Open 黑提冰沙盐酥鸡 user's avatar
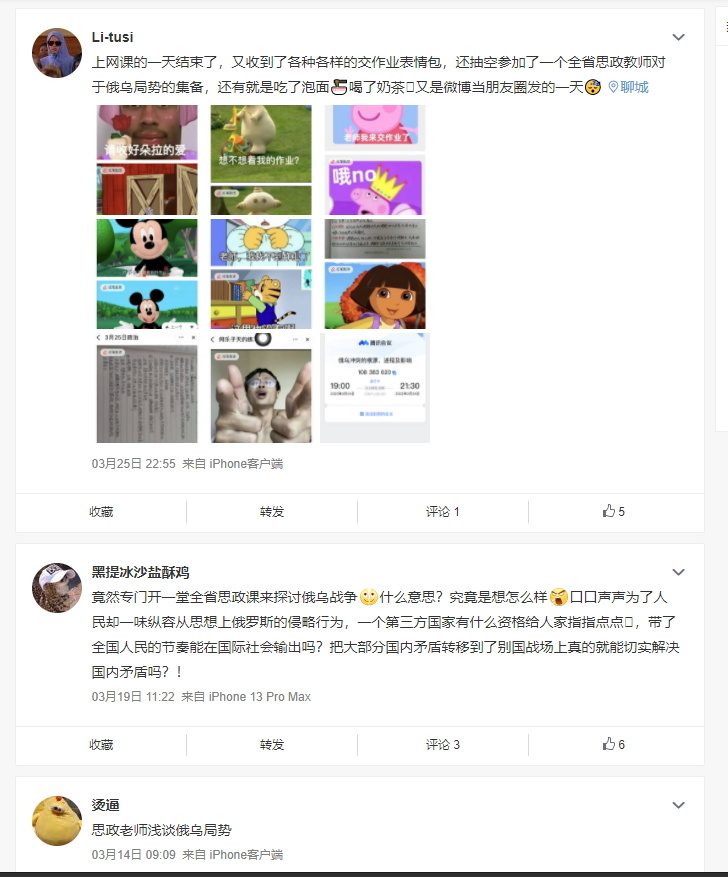The image size is (728, 877). 57,588
